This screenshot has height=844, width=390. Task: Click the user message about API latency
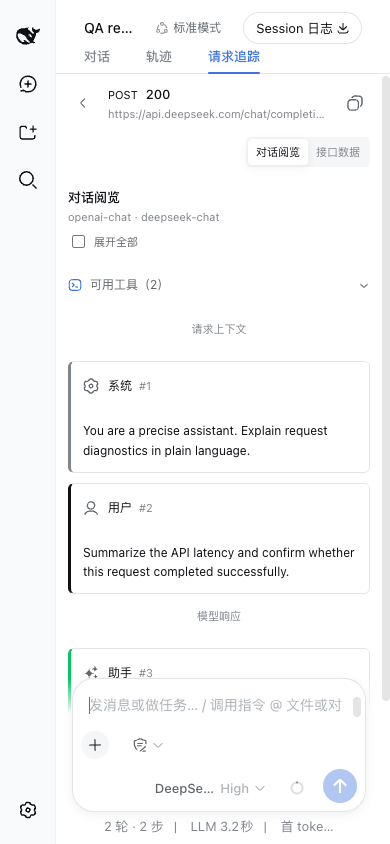click(218, 562)
